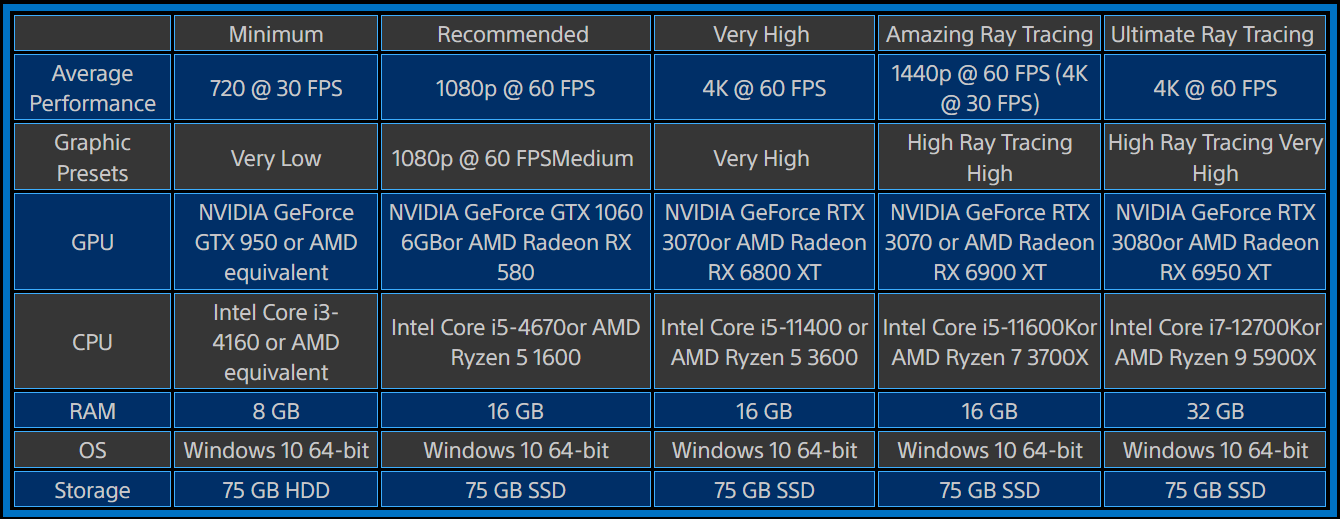Click the "Minimum" column header
Image resolution: width=1340 pixels, height=519 pixels.
[276, 34]
